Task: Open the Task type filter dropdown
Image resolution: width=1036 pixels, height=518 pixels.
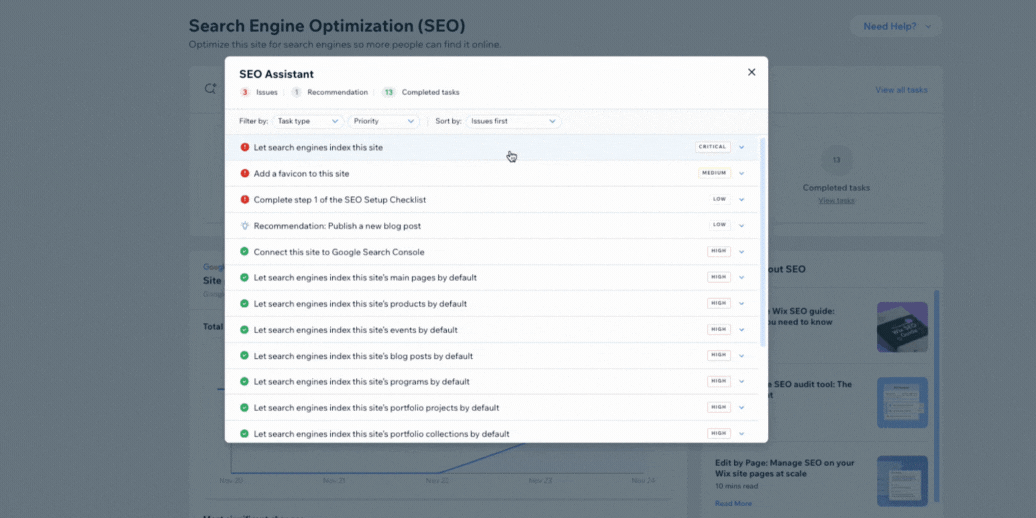Action: [x=308, y=122]
